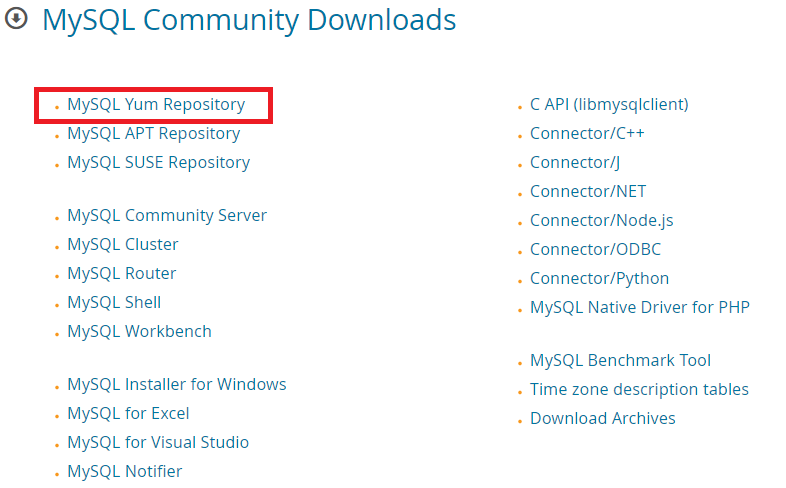Image resolution: width=786 pixels, height=488 pixels.
Task: Open the MySQL Shell link
Action: coord(114,303)
